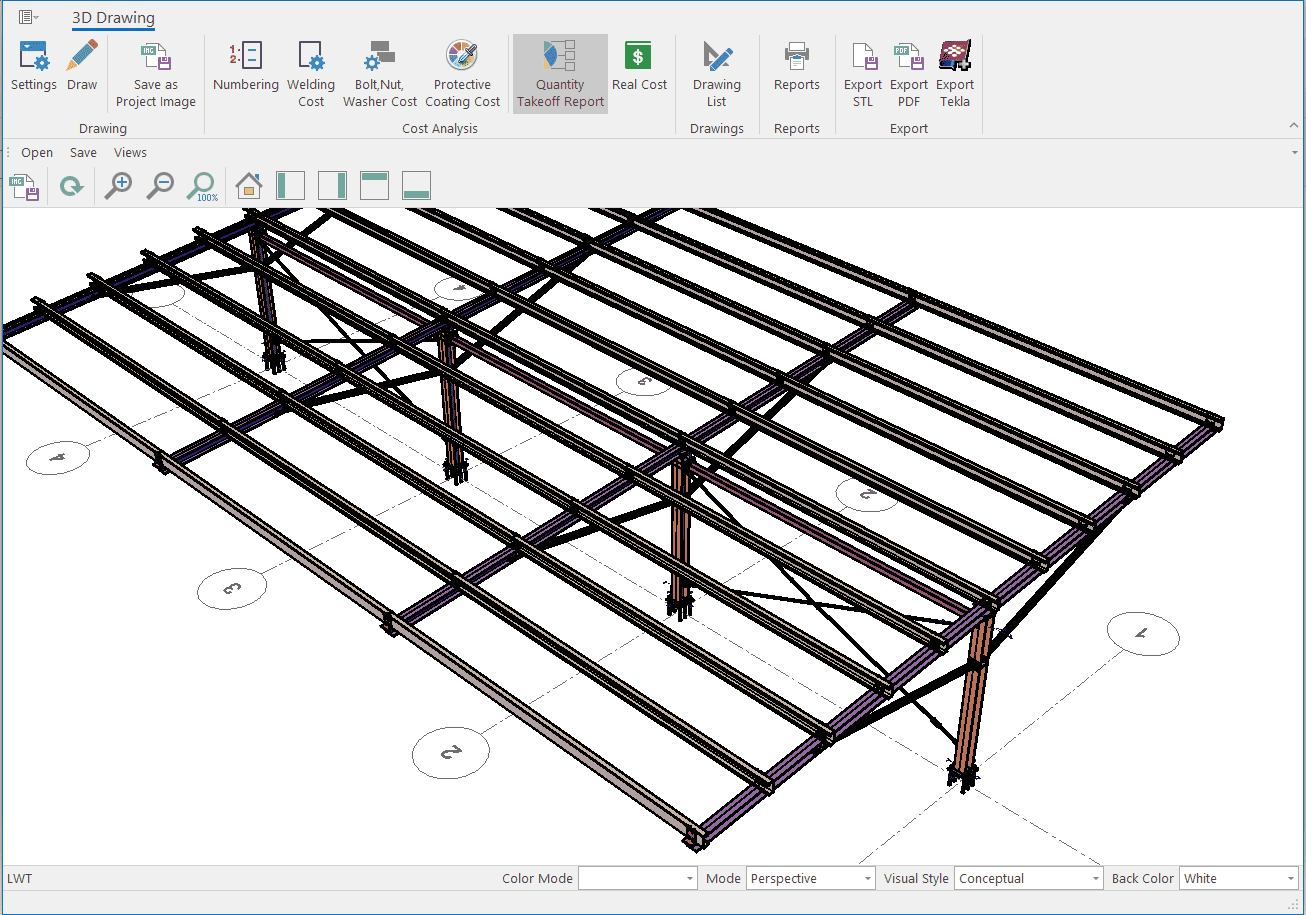Collapse the ribbon with the arrow
The width and height of the screenshot is (1306, 915).
[1294, 126]
